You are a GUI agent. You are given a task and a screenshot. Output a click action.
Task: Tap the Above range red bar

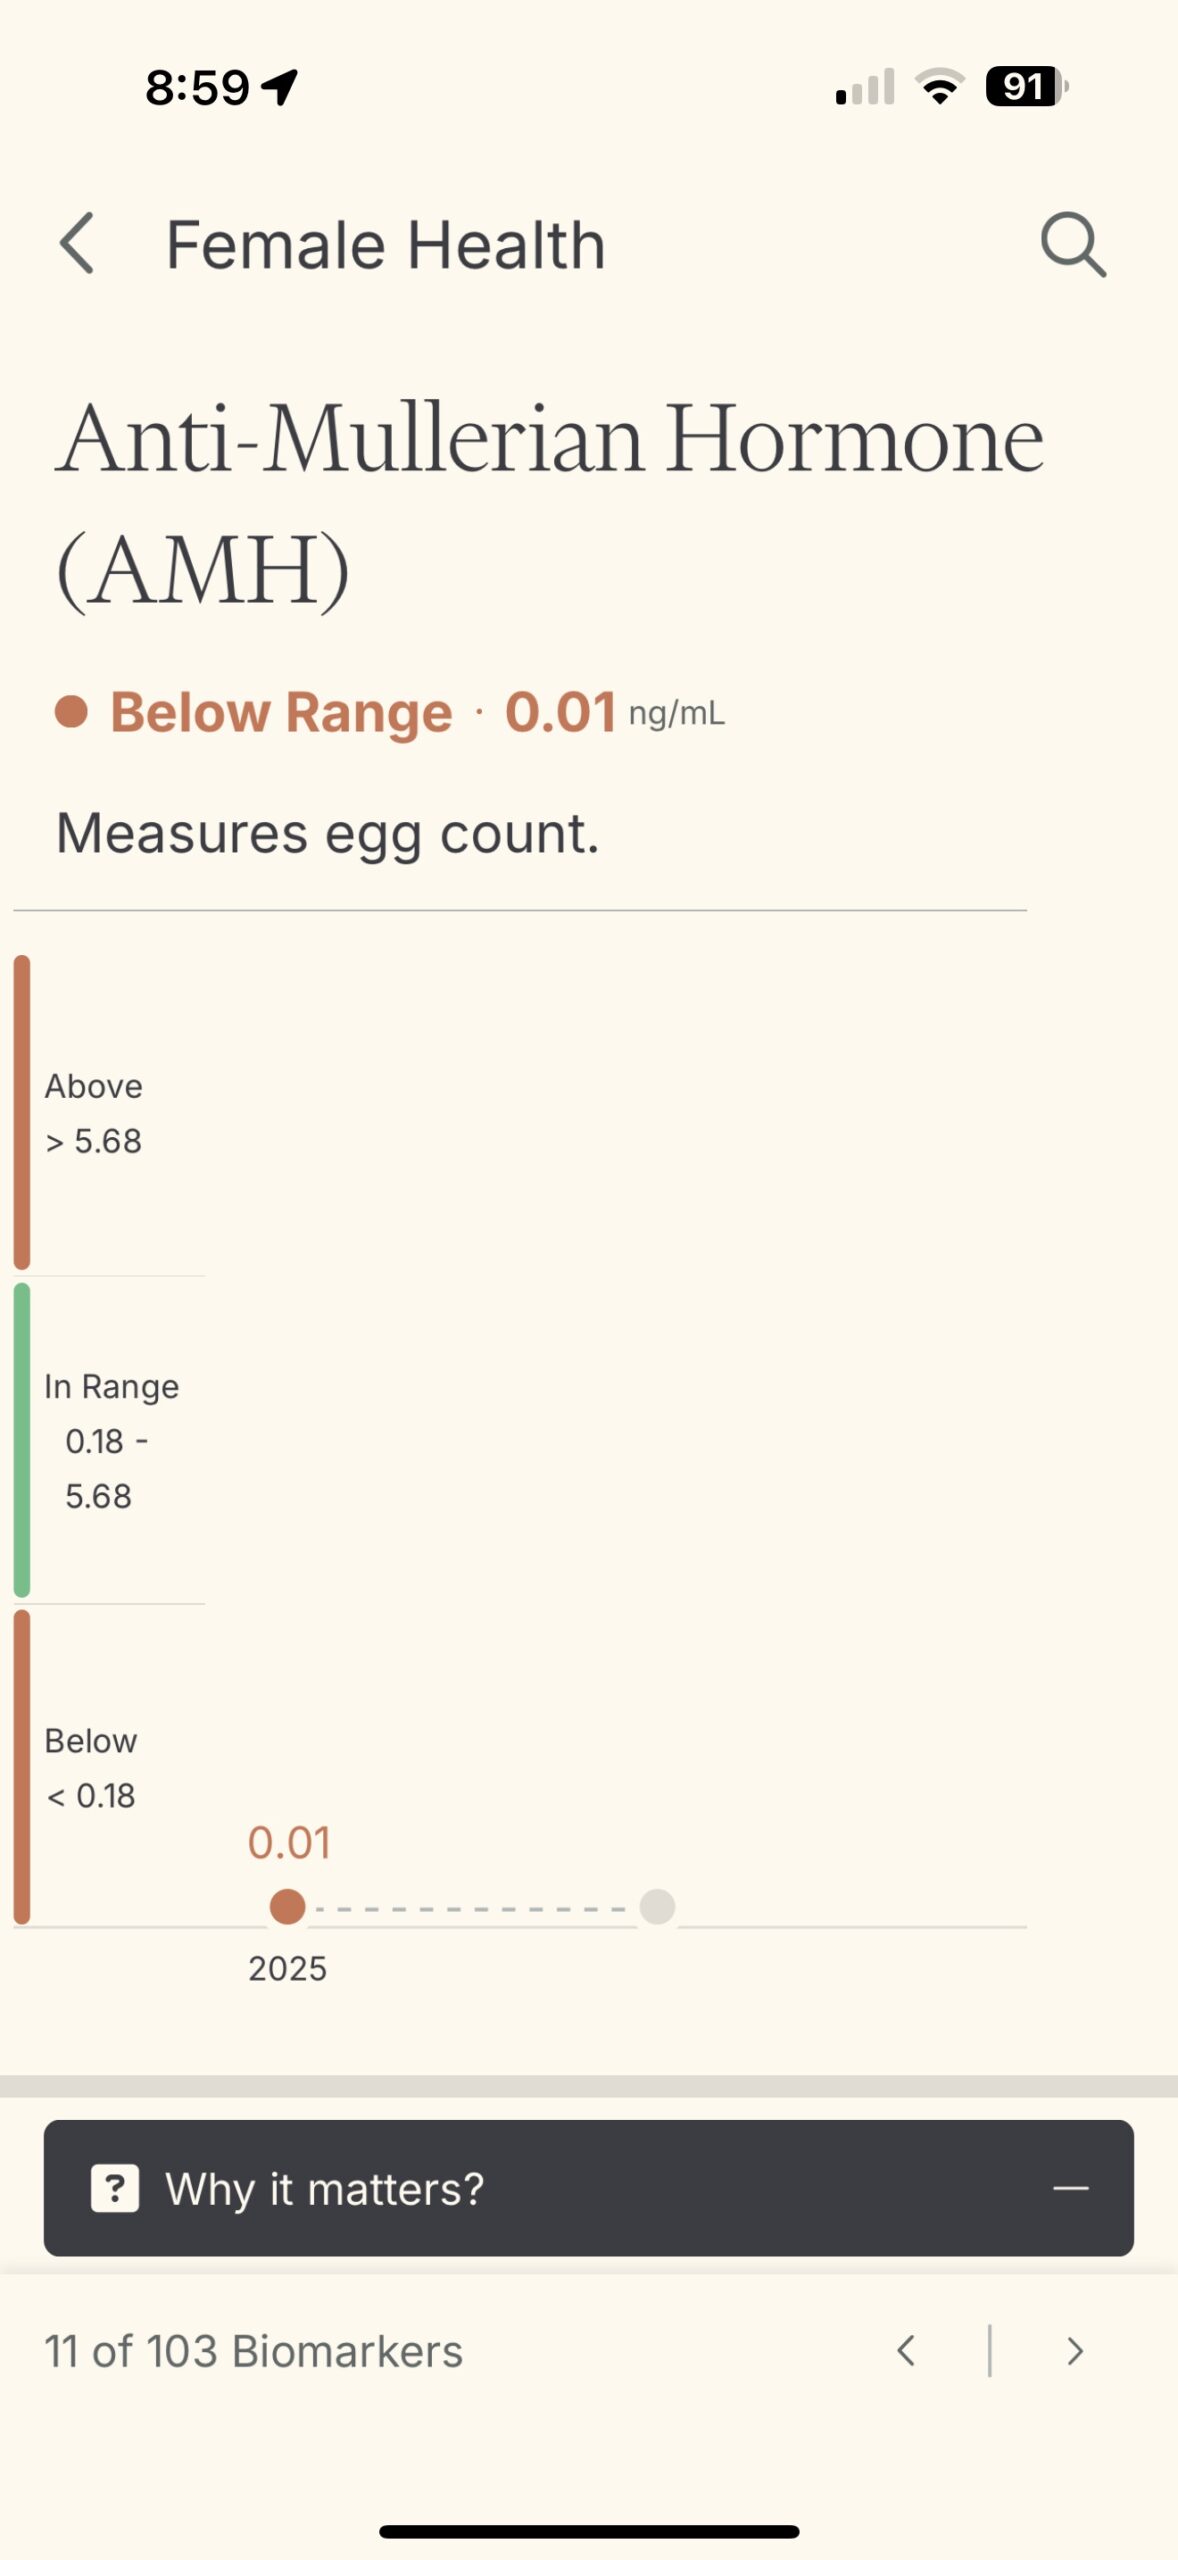pos(22,1112)
